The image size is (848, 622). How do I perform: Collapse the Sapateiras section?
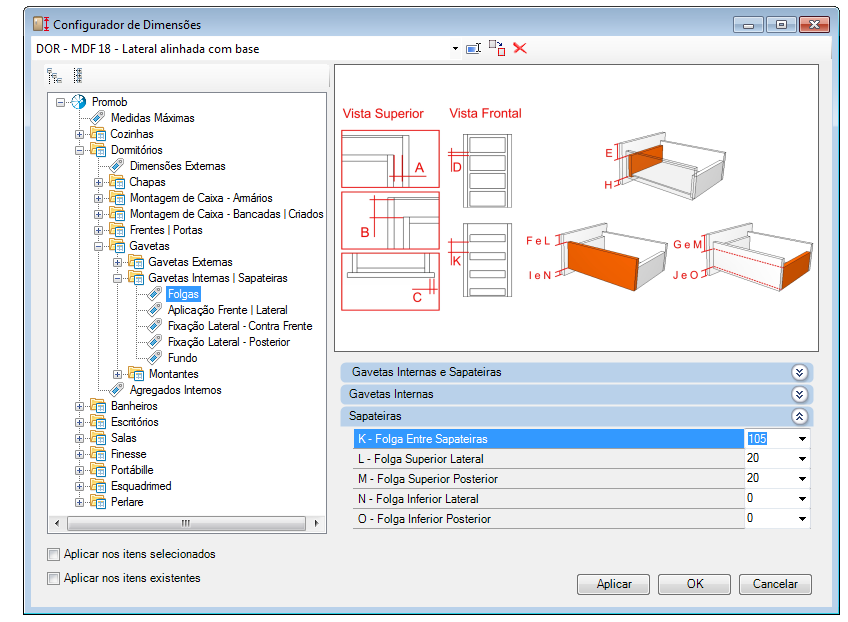(799, 416)
